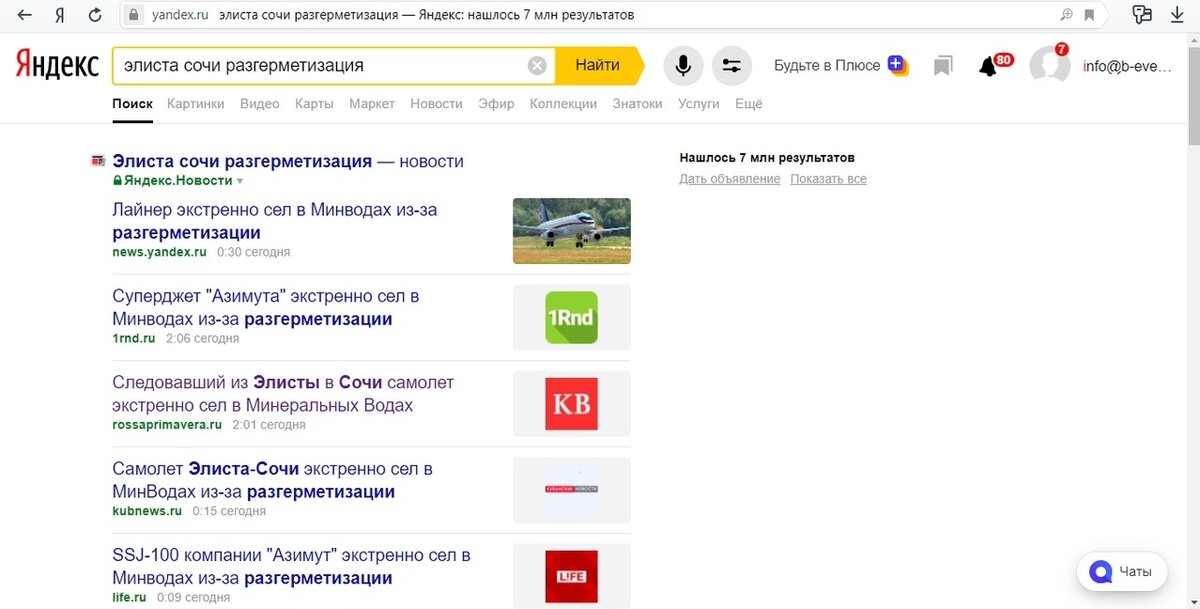Click the Дать объявление link
Screen dimensions: 1200x609
[x=730, y=179]
